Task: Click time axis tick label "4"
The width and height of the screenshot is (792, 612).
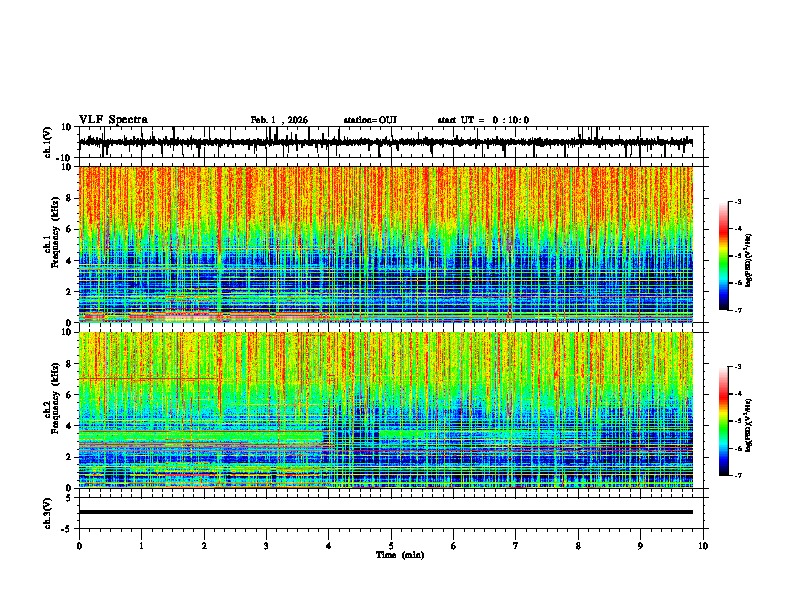Action: point(329,546)
